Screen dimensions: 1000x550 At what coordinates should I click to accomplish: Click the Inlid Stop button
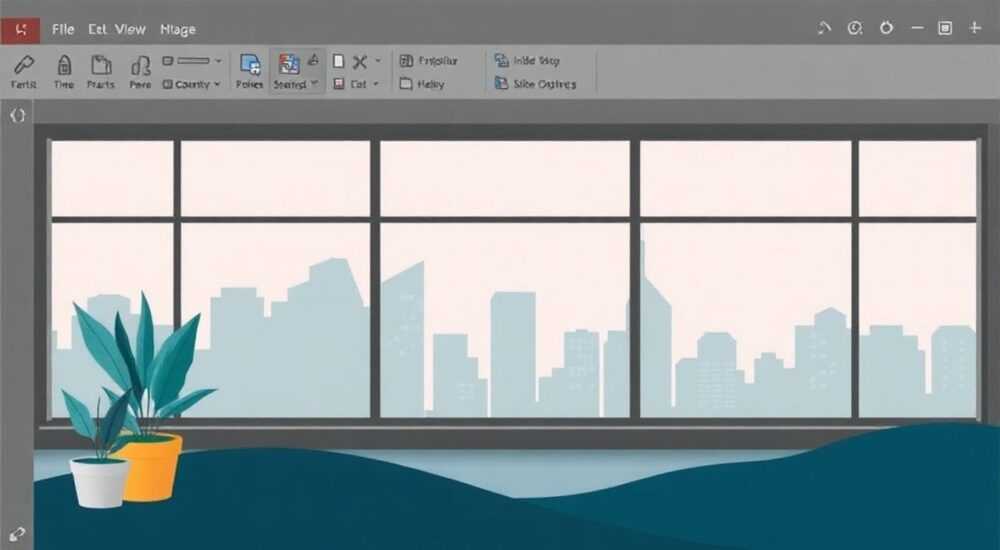point(527,61)
